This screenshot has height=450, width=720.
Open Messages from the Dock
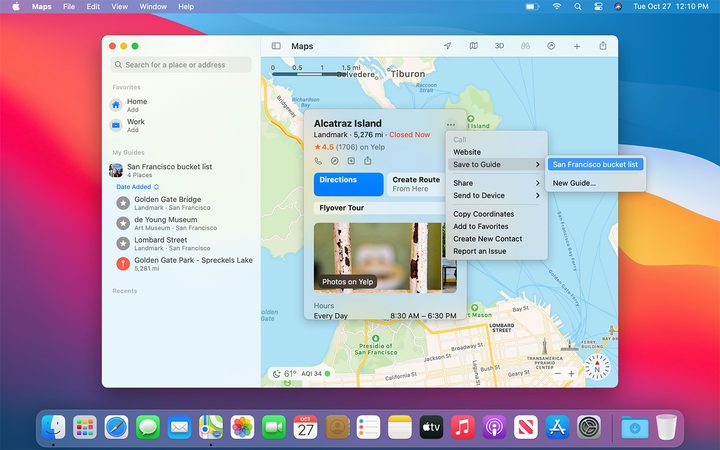148,428
